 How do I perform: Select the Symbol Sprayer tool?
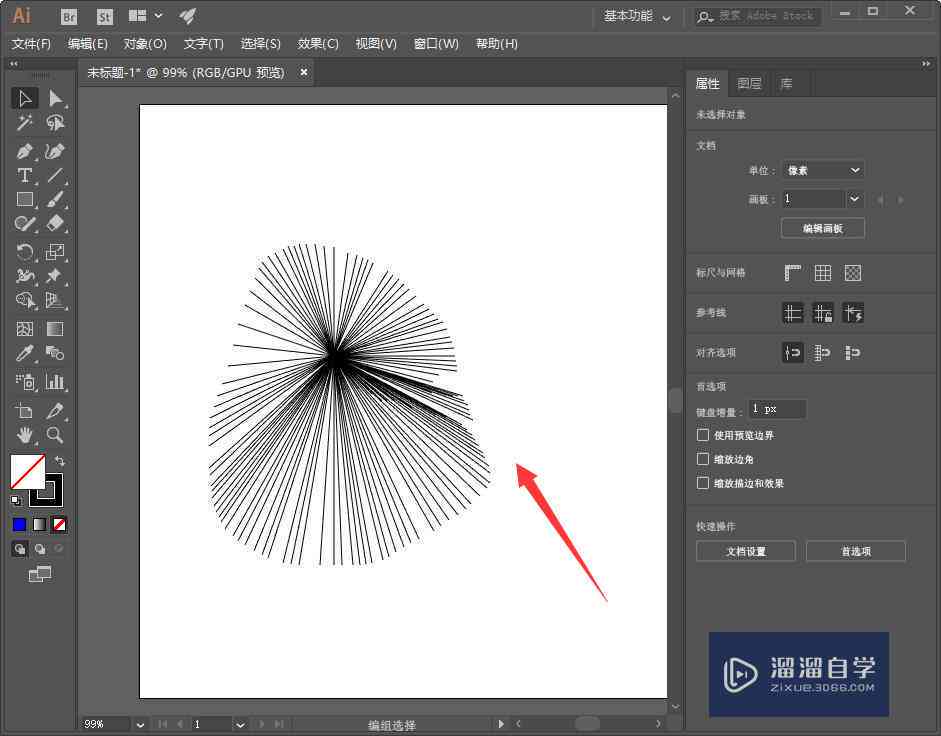tap(25, 382)
